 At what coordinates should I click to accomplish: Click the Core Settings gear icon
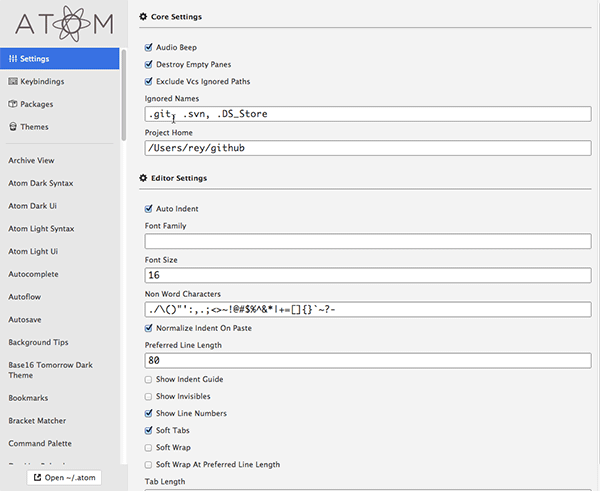coord(143,16)
